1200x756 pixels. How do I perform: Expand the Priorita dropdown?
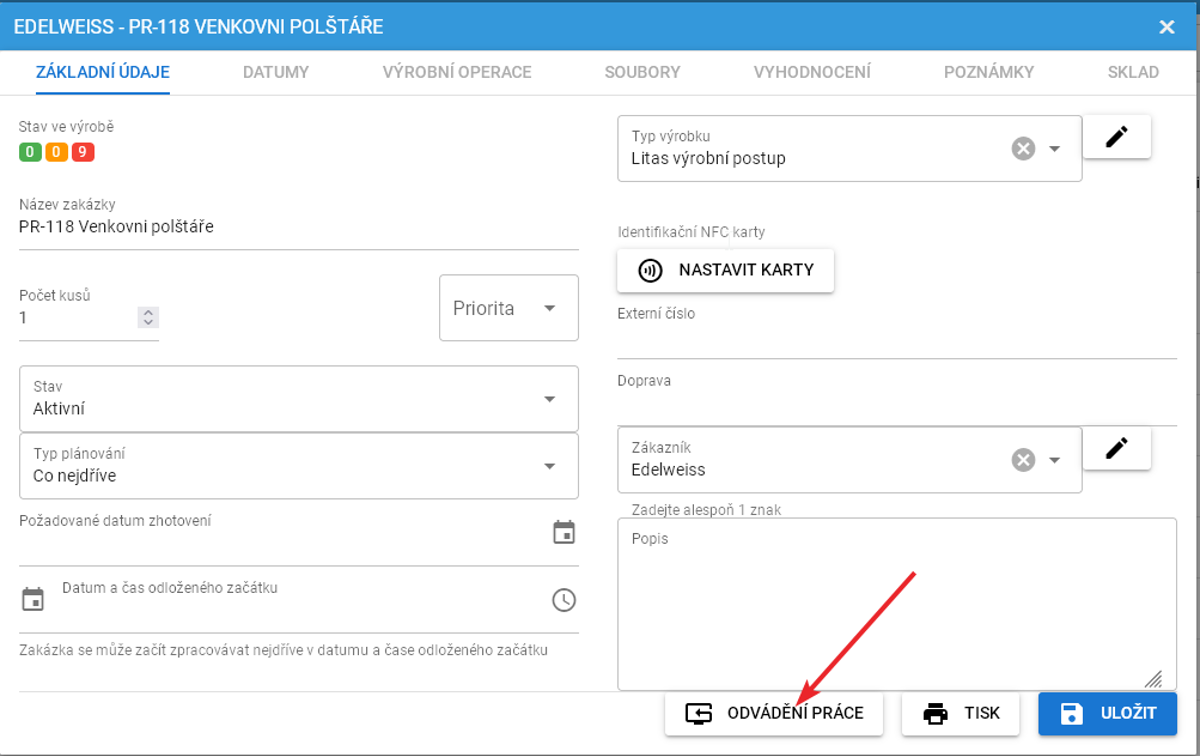[x=549, y=308]
